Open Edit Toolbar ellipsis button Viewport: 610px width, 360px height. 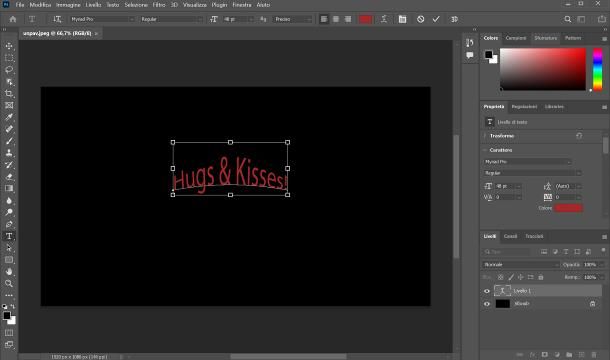click(x=9, y=295)
